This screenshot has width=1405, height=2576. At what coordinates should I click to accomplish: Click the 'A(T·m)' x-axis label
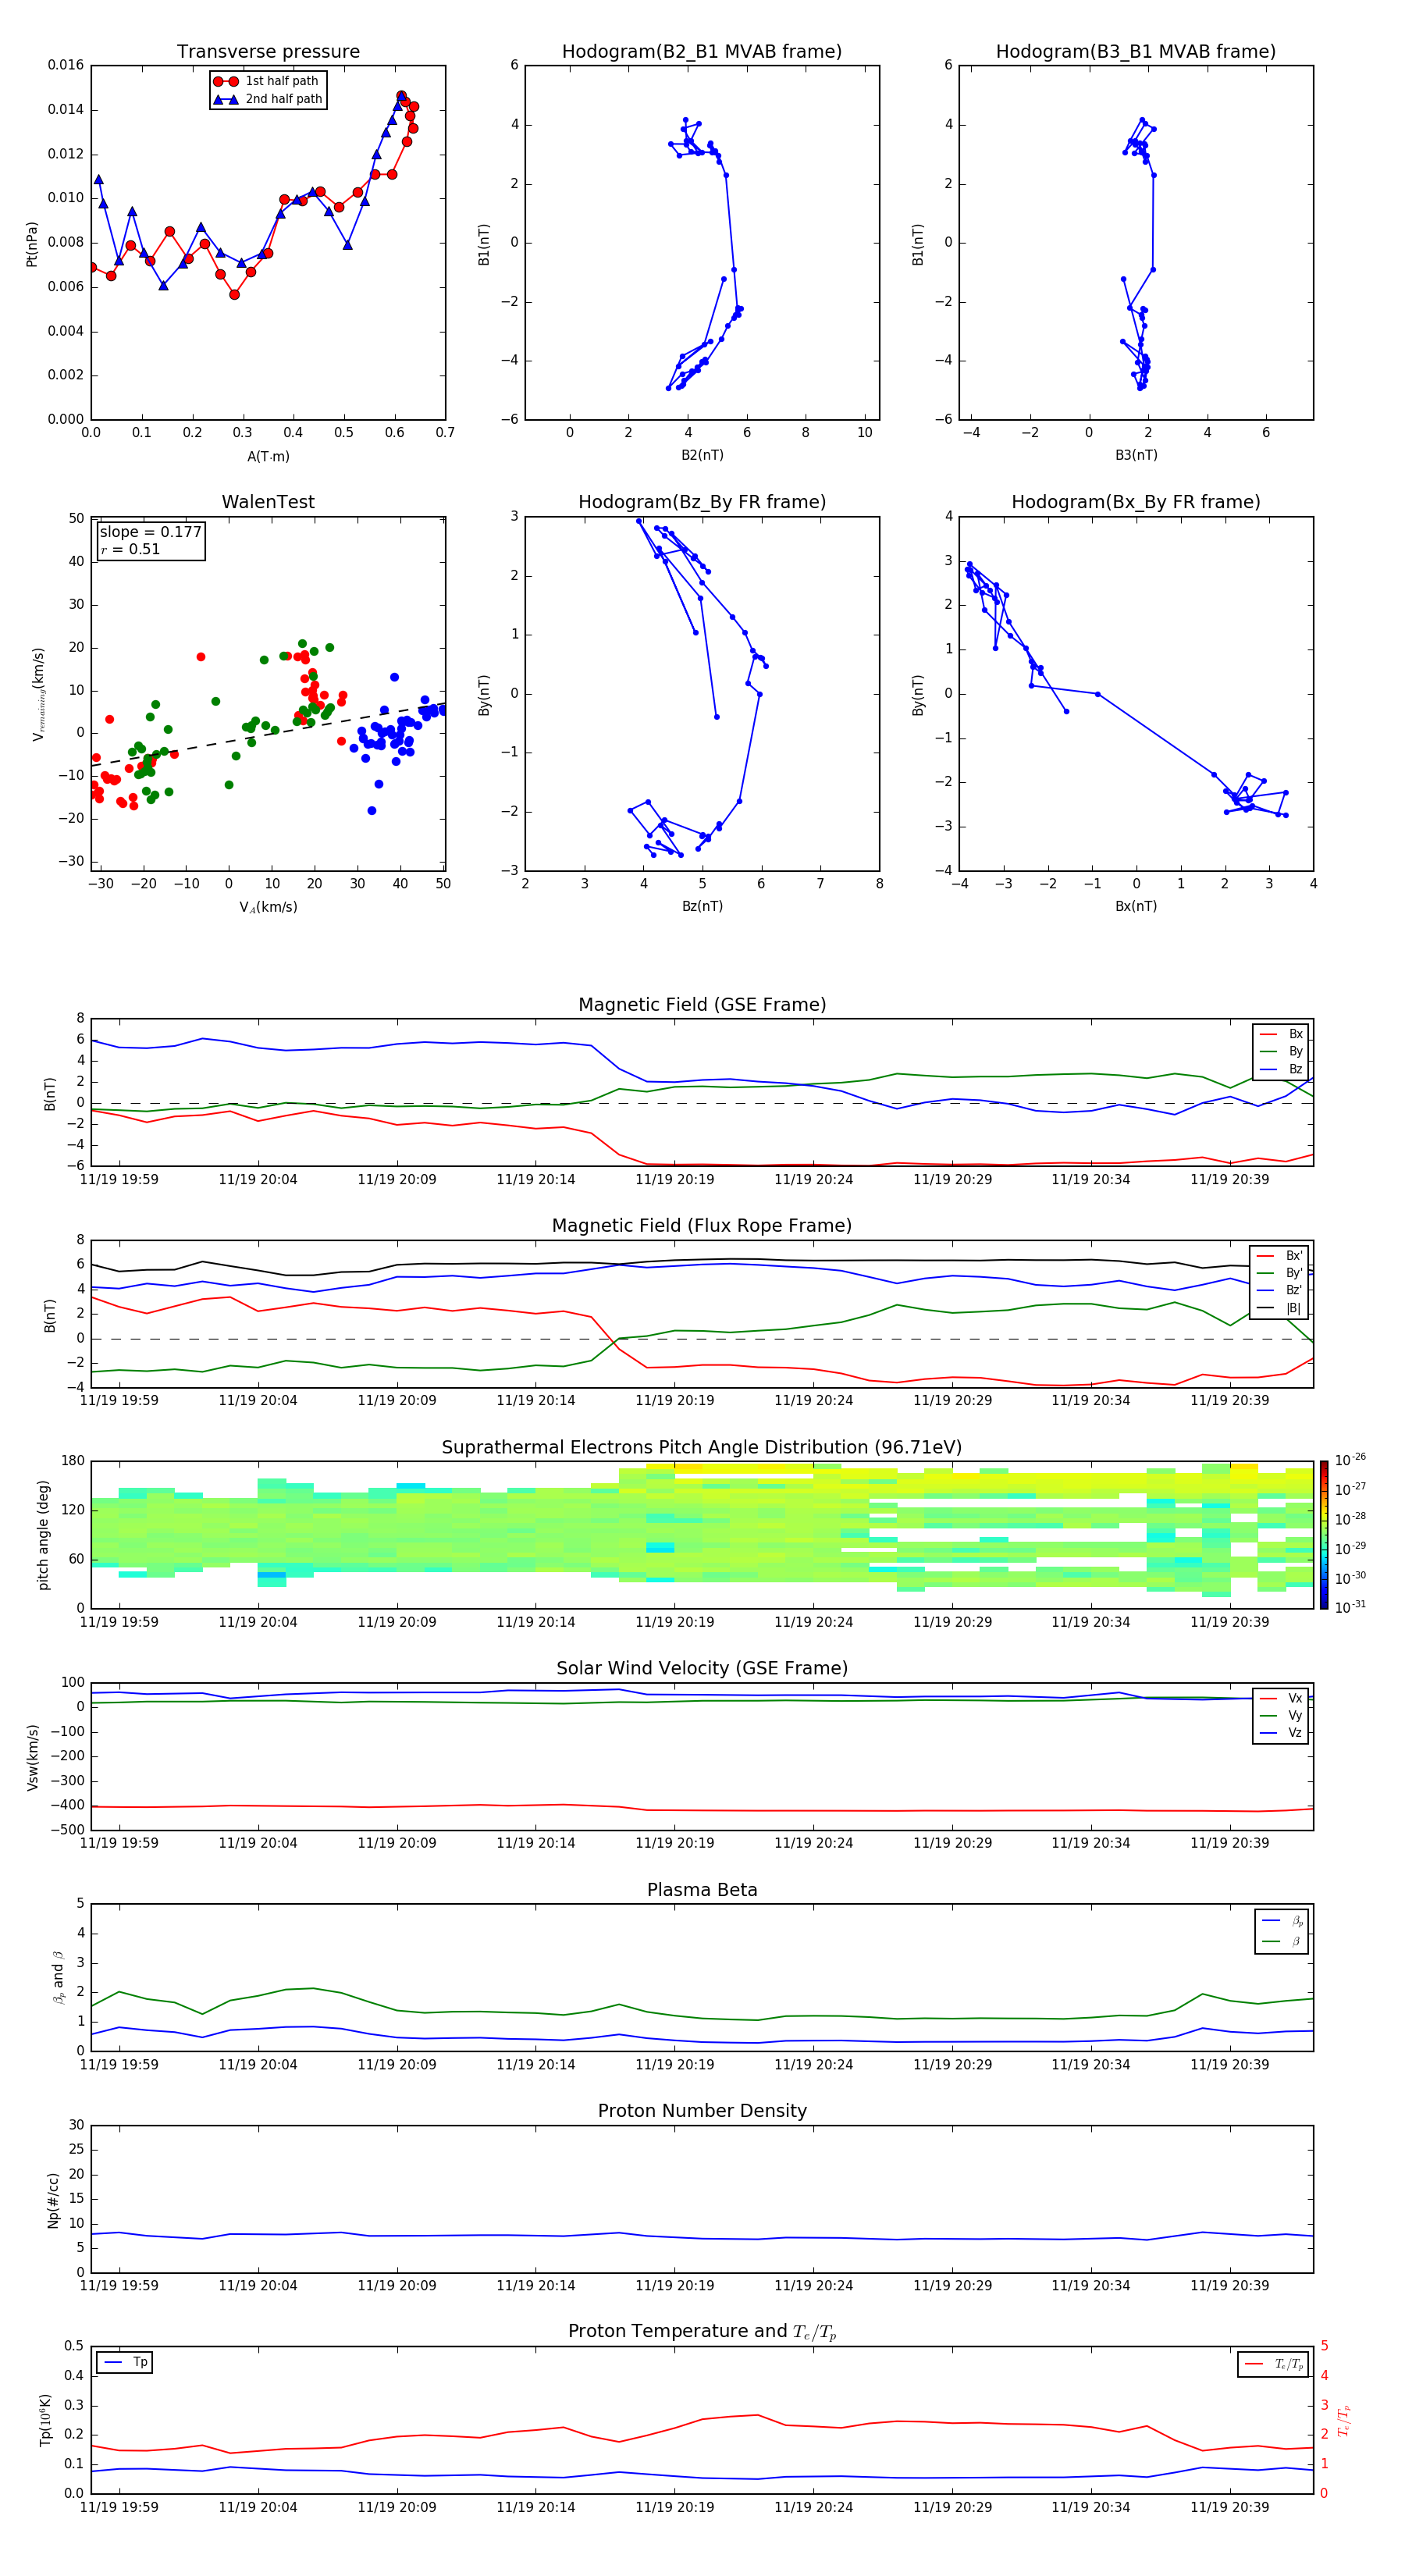coord(268,457)
